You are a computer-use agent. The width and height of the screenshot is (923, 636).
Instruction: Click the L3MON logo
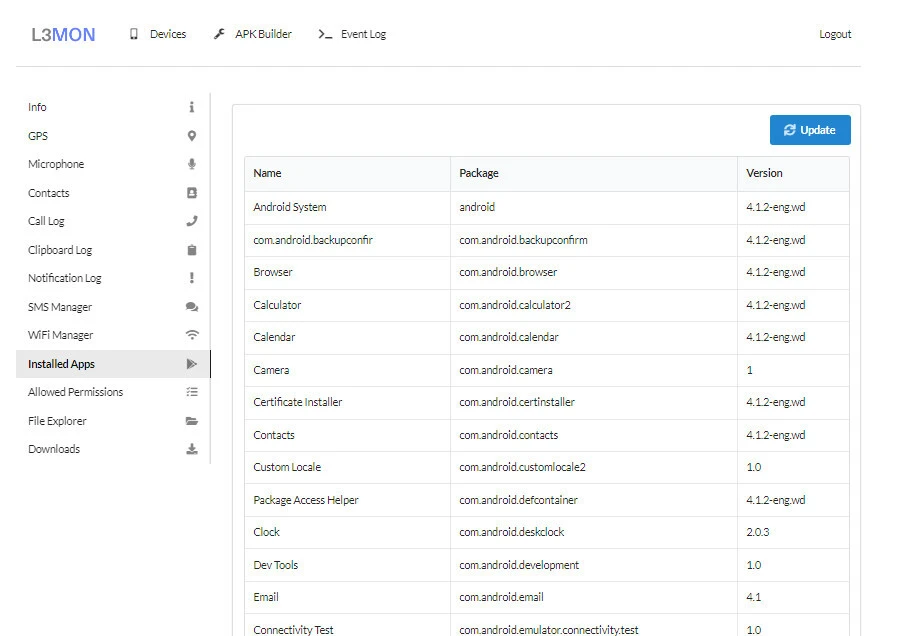pyautogui.click(x=63, y=35)
